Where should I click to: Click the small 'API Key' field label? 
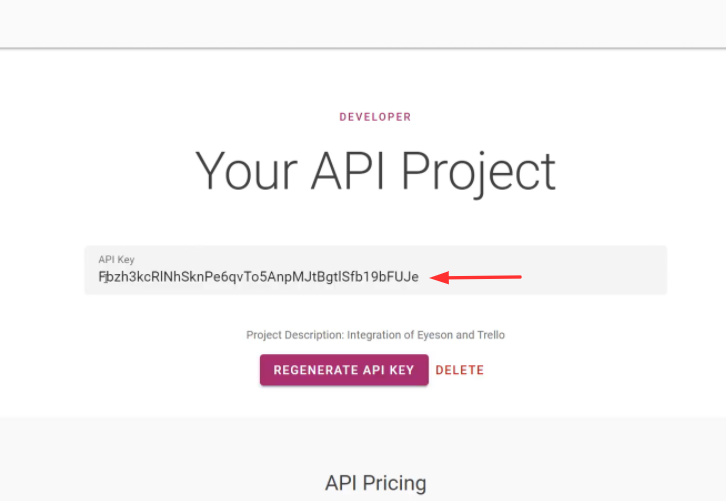(x=116, y=260)
